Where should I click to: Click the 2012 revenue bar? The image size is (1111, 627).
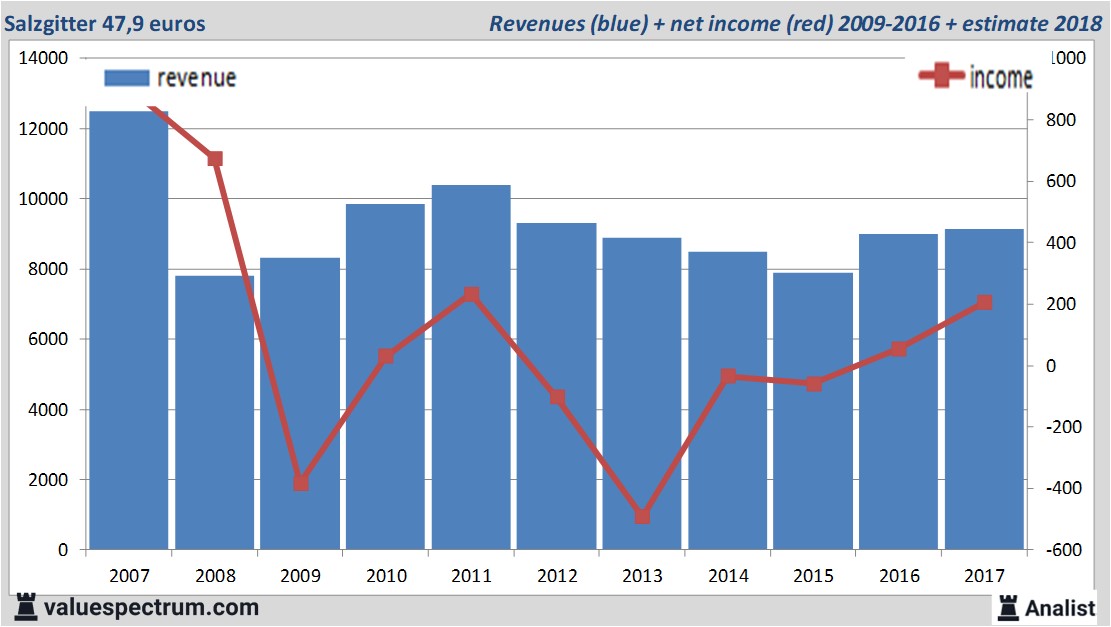[556, 386]
